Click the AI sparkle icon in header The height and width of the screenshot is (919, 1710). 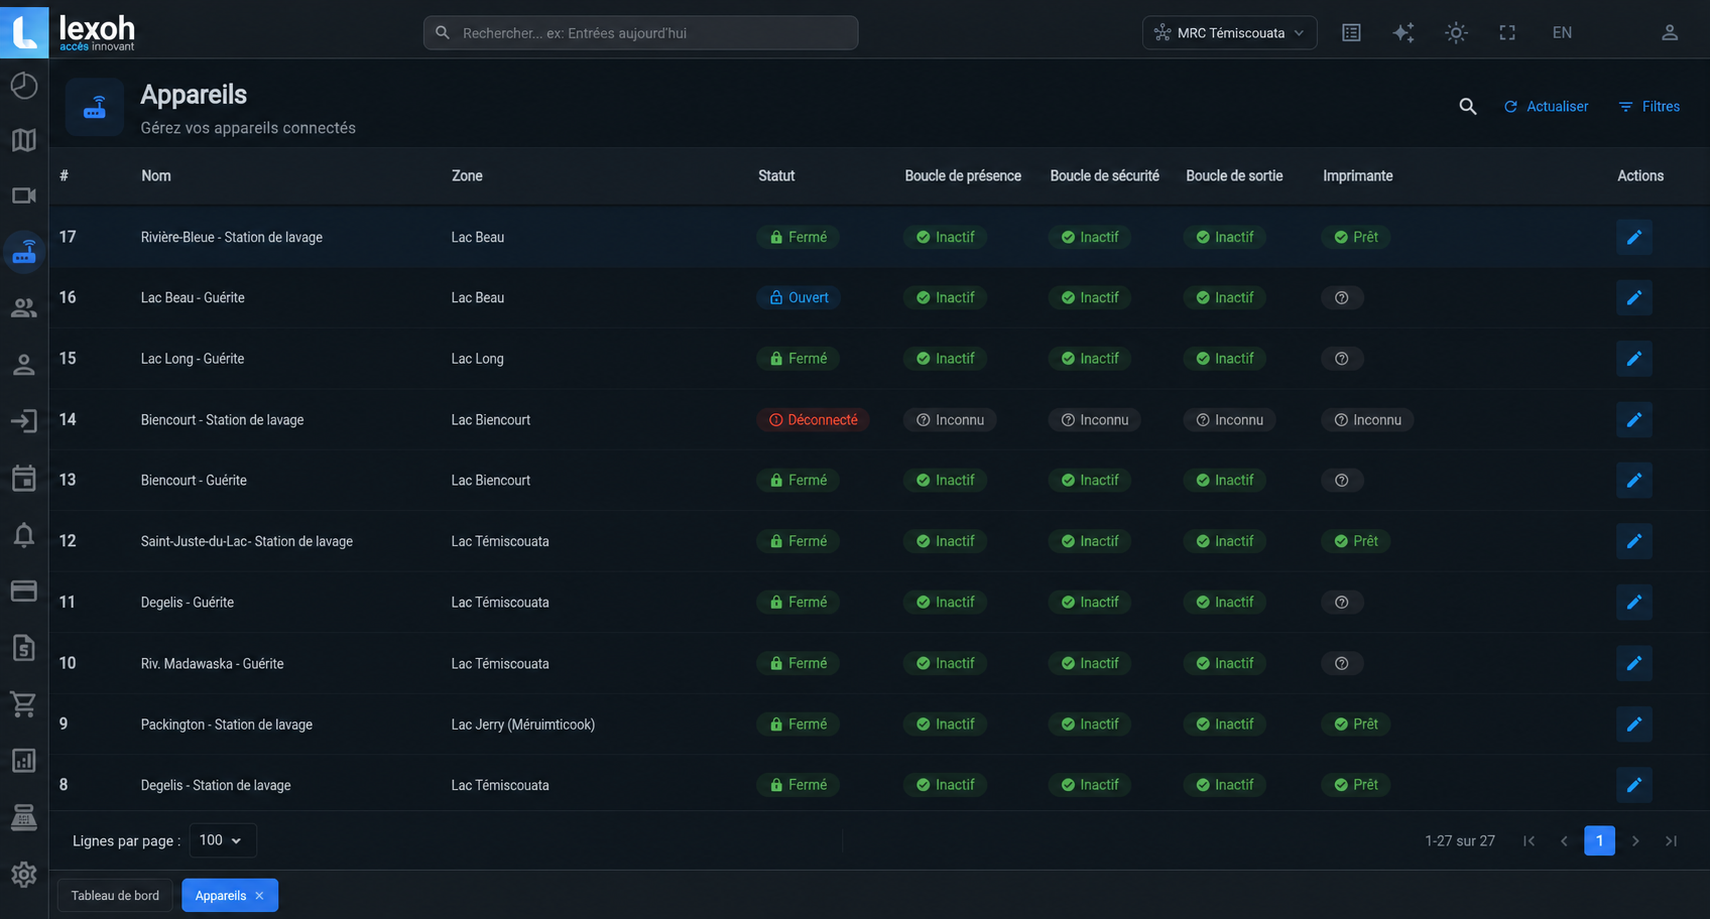[1403, 33]
